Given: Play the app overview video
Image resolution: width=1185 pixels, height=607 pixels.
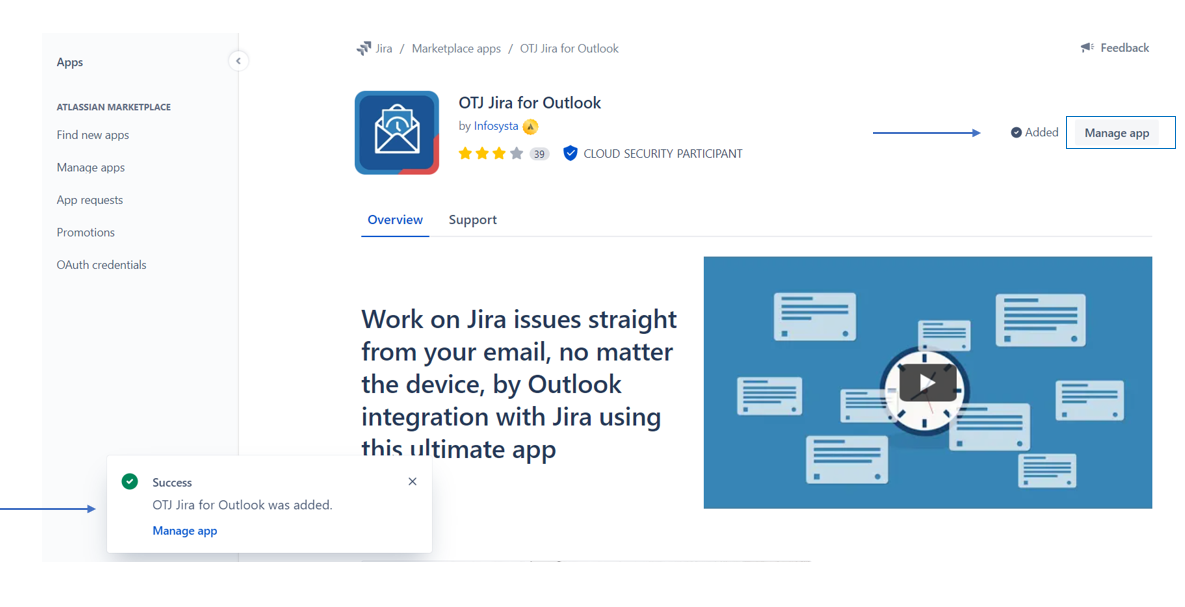Looking at the screenshot, I should 927,382.
